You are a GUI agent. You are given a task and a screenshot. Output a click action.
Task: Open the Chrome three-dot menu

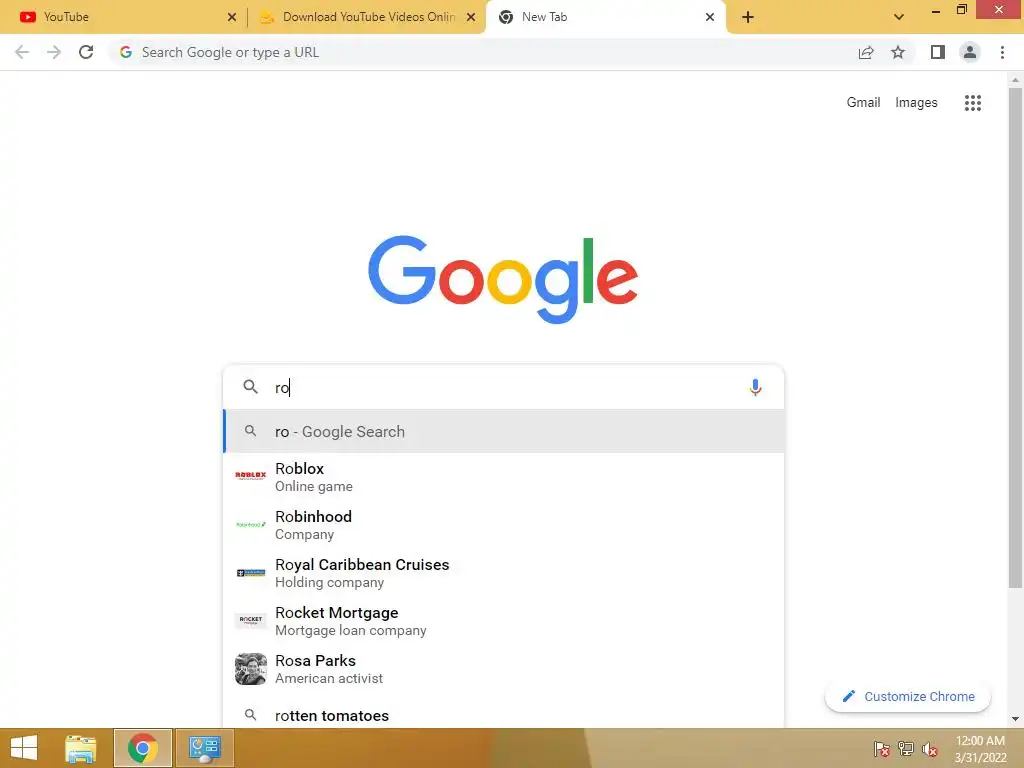[1002, 52]
